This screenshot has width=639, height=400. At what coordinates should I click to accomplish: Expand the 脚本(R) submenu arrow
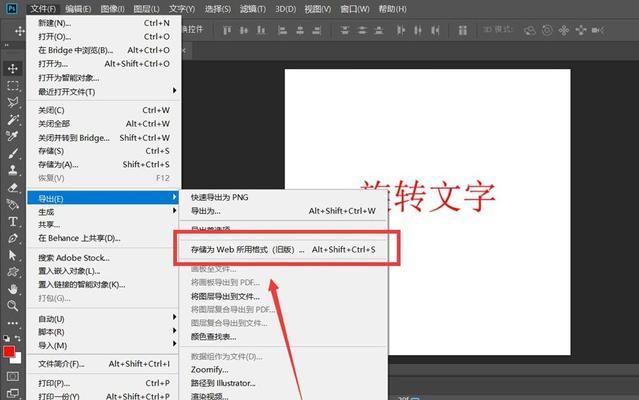coord(174,330)
